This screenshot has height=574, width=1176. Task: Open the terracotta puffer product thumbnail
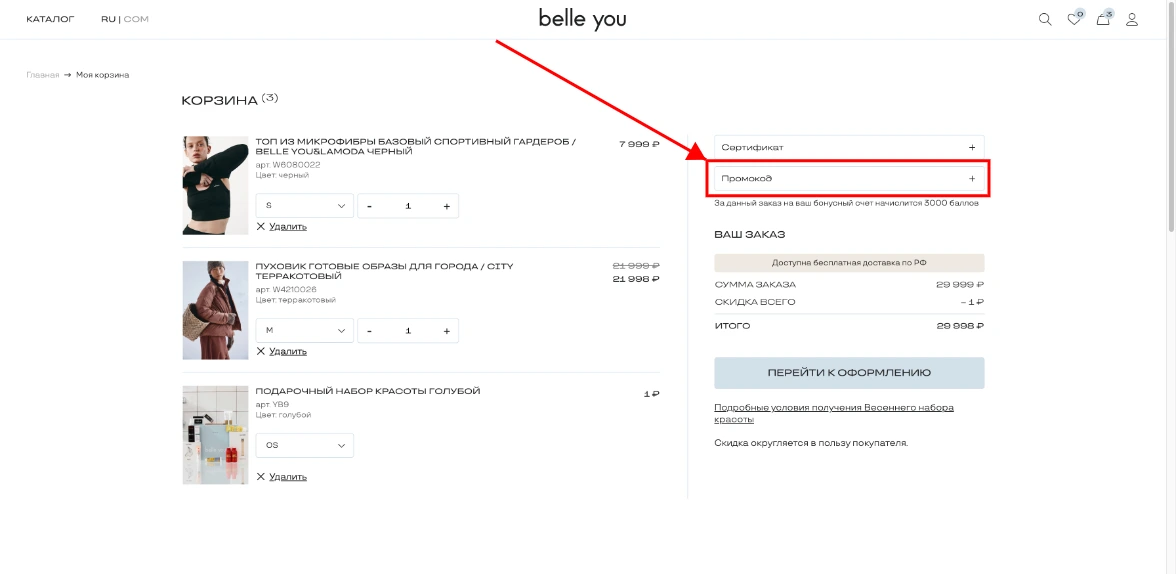215,310
